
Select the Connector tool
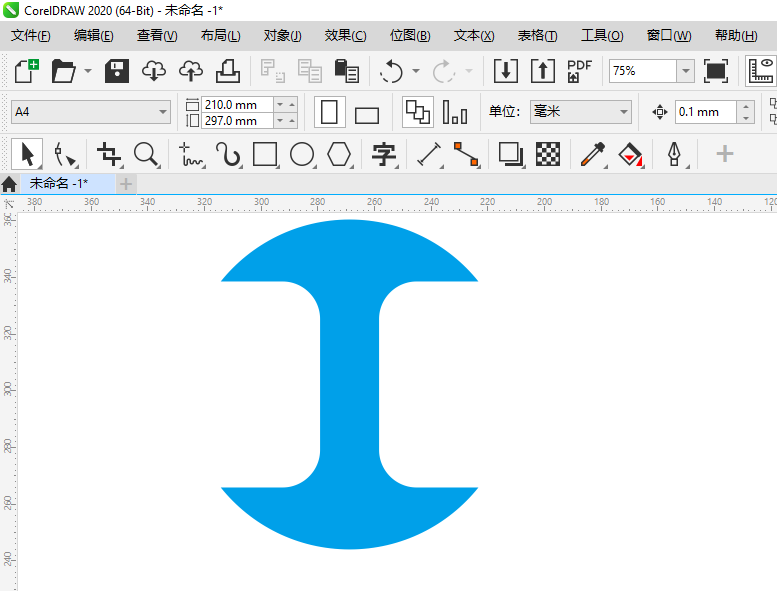pyautogui.click(x=466, y=154)
